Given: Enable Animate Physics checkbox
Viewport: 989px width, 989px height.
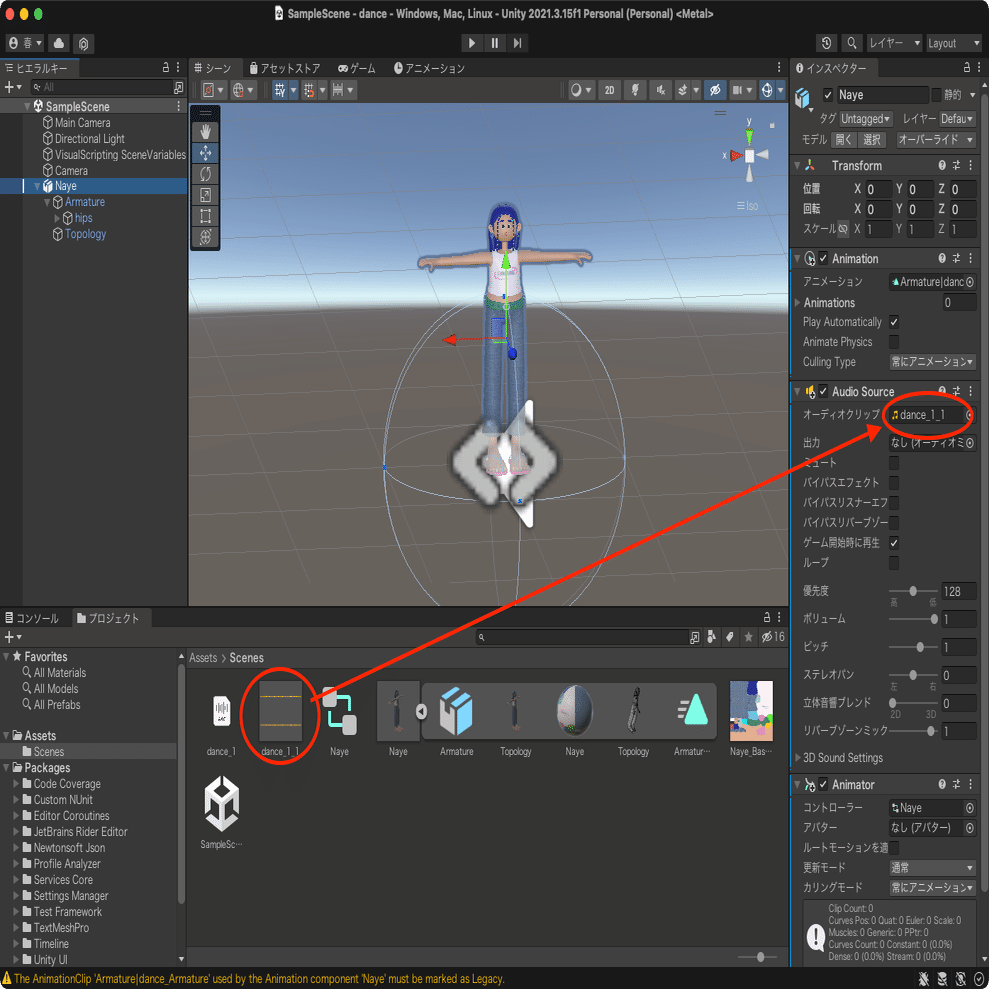Looking at the screenshot, I should (x=894, y=342).
